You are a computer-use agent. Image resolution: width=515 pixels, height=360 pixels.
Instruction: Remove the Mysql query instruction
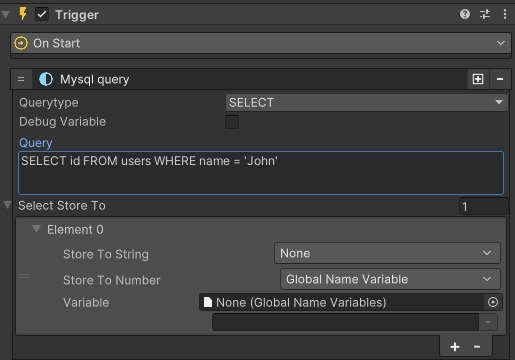(500, 79)
